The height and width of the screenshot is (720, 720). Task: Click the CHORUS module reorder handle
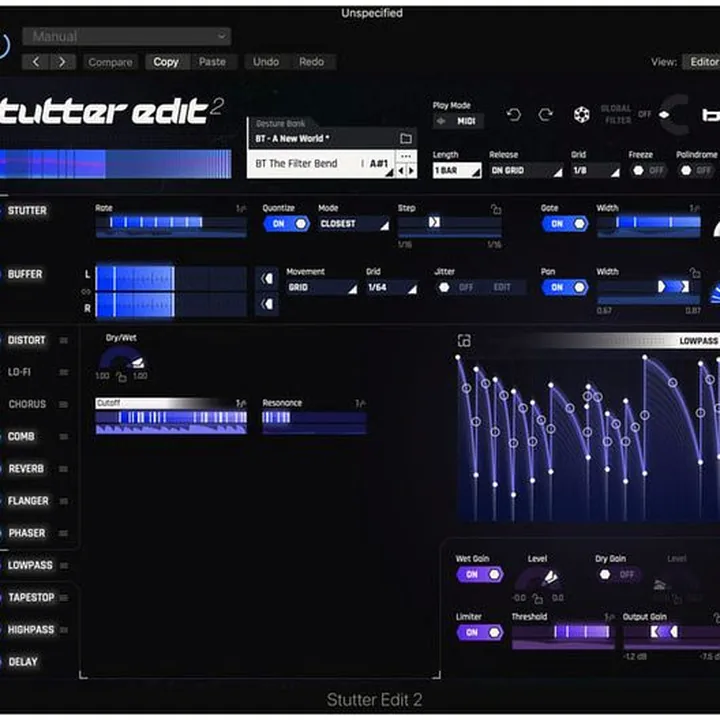click(64, 404)
